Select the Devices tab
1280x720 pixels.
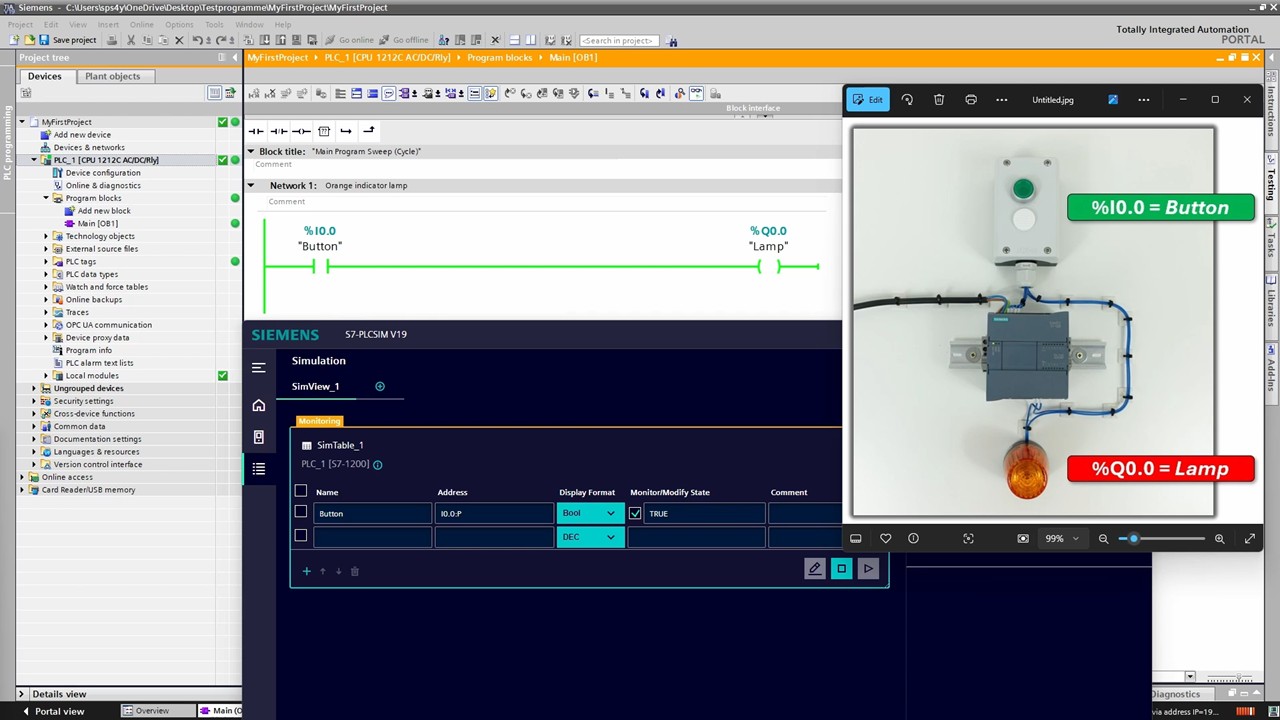click(44, 76)
